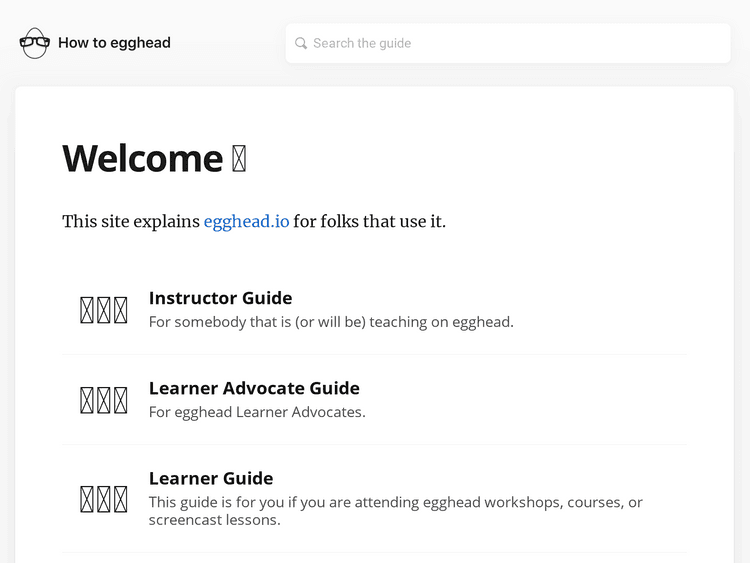Click the "(or will be)" text in Instructor description
750x563 pixels.
tap(331, 322)
